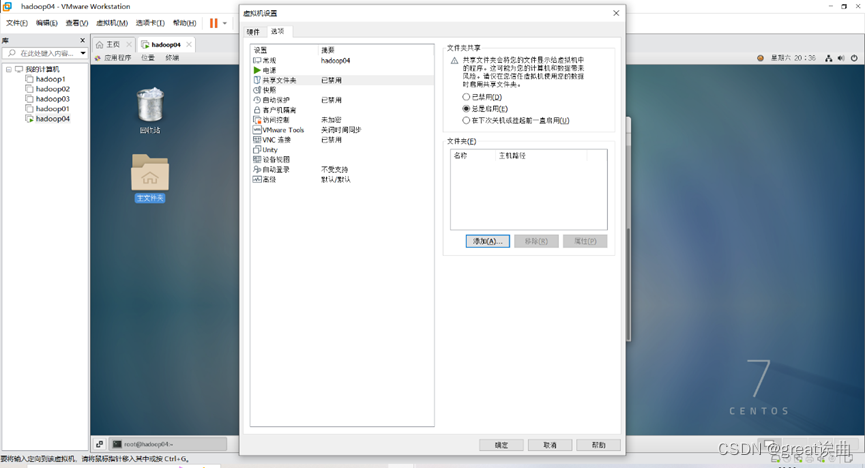Click the volume icon in CentOS top bar

click(x=841, y=58)
